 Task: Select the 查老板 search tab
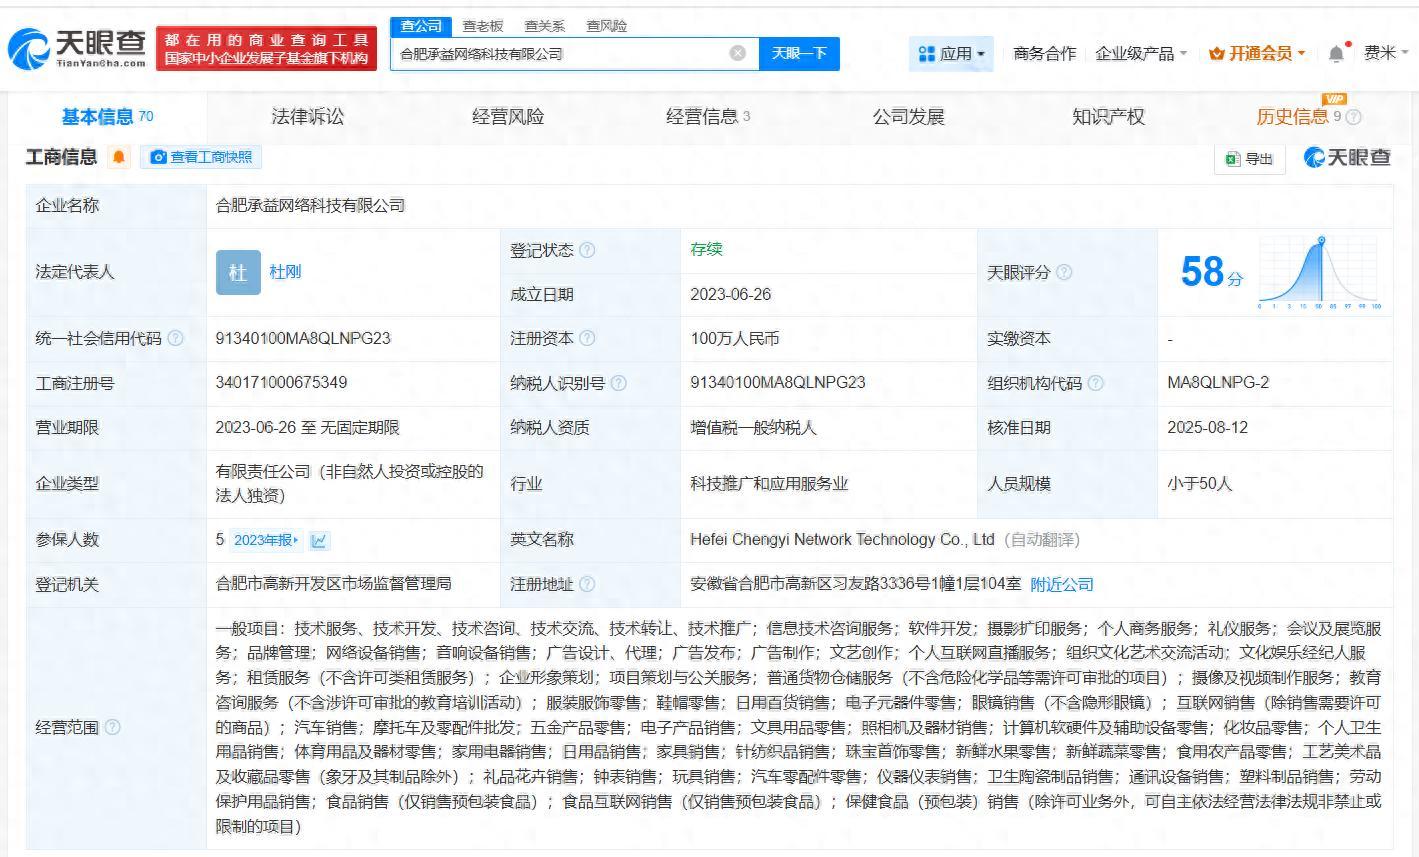[483, 26]
